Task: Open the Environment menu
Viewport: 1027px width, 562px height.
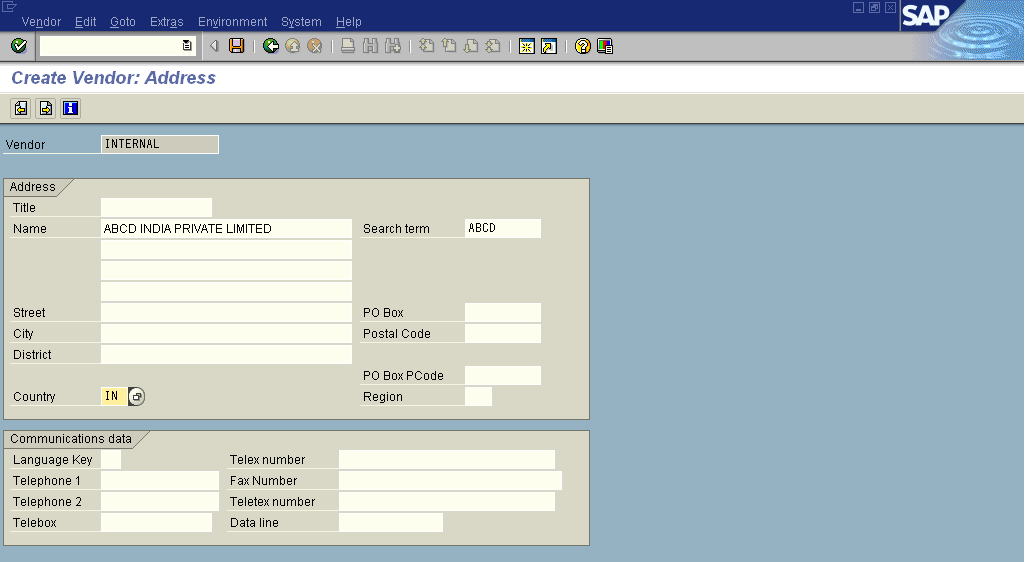Action: pyautogui.click(x=232, y=22)
